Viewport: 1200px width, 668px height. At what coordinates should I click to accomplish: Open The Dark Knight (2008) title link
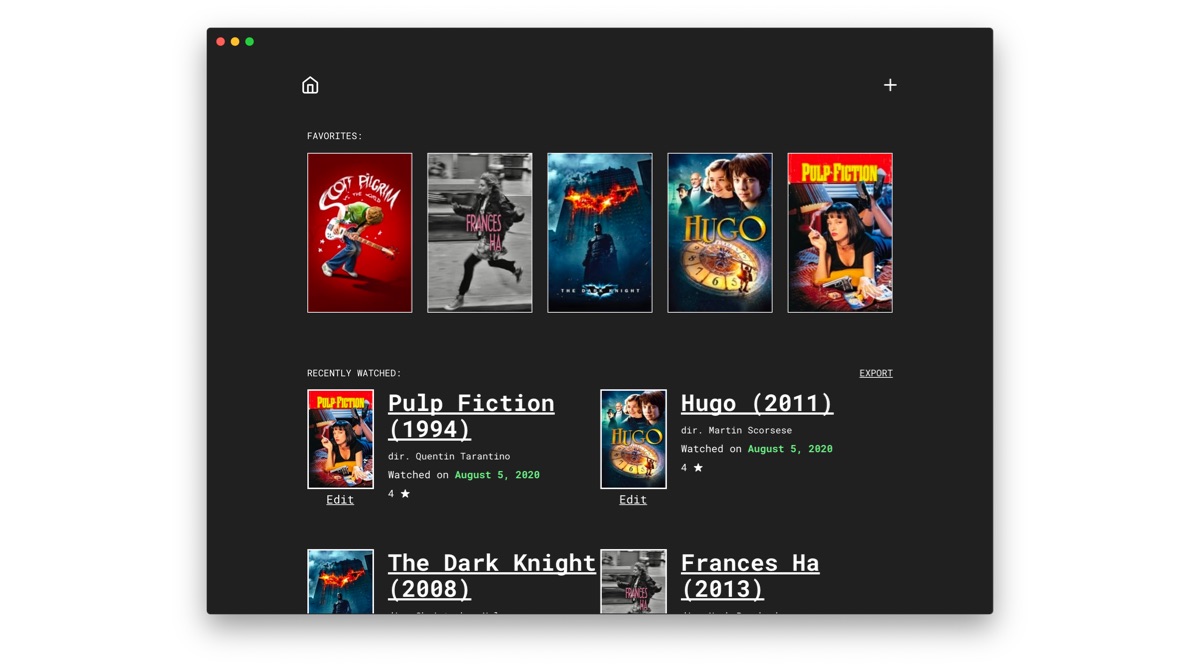[492, 576]
